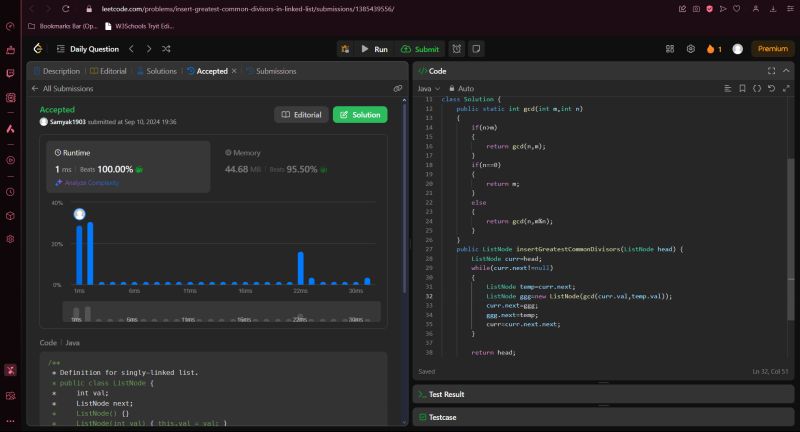Switch to the Submissions tab

click(x=271, y=71)
